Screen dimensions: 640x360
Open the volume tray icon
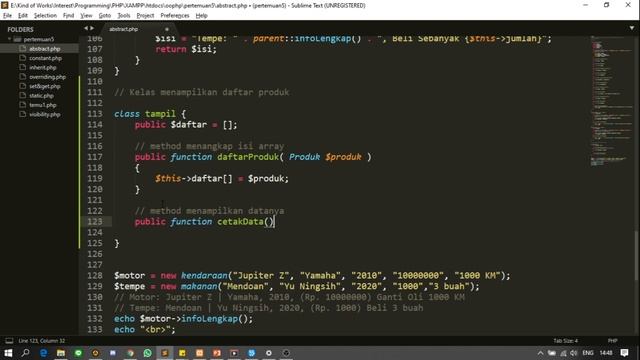coord(573,353)
